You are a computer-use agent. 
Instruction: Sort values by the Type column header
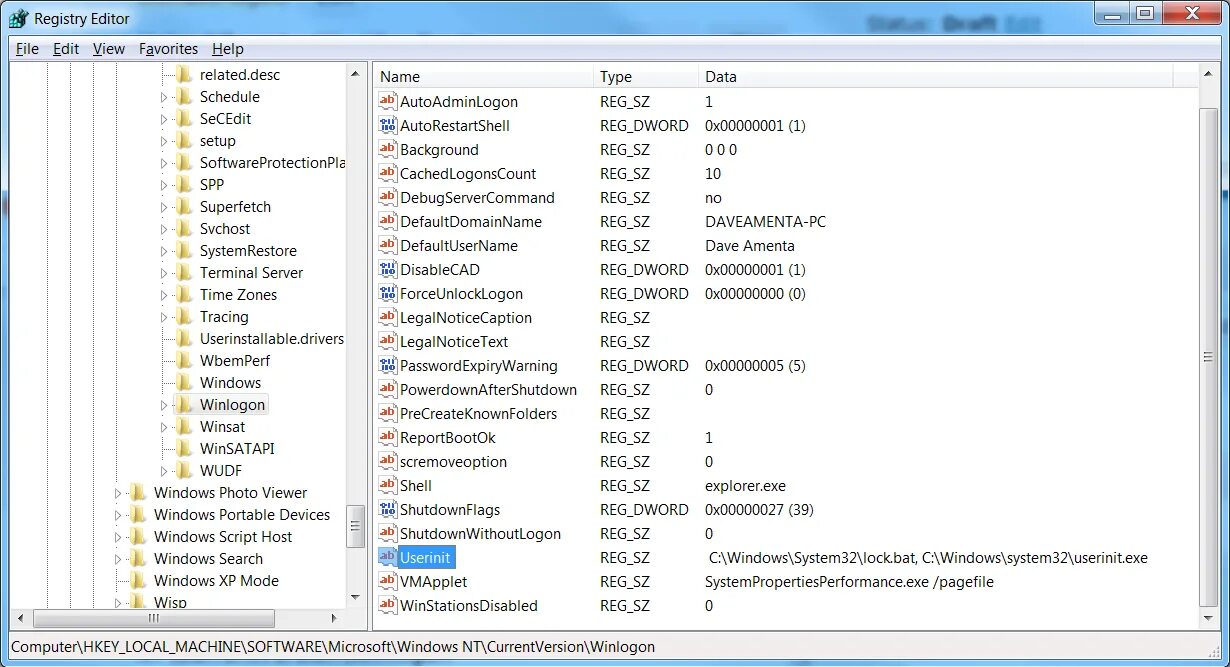(646, 76)
